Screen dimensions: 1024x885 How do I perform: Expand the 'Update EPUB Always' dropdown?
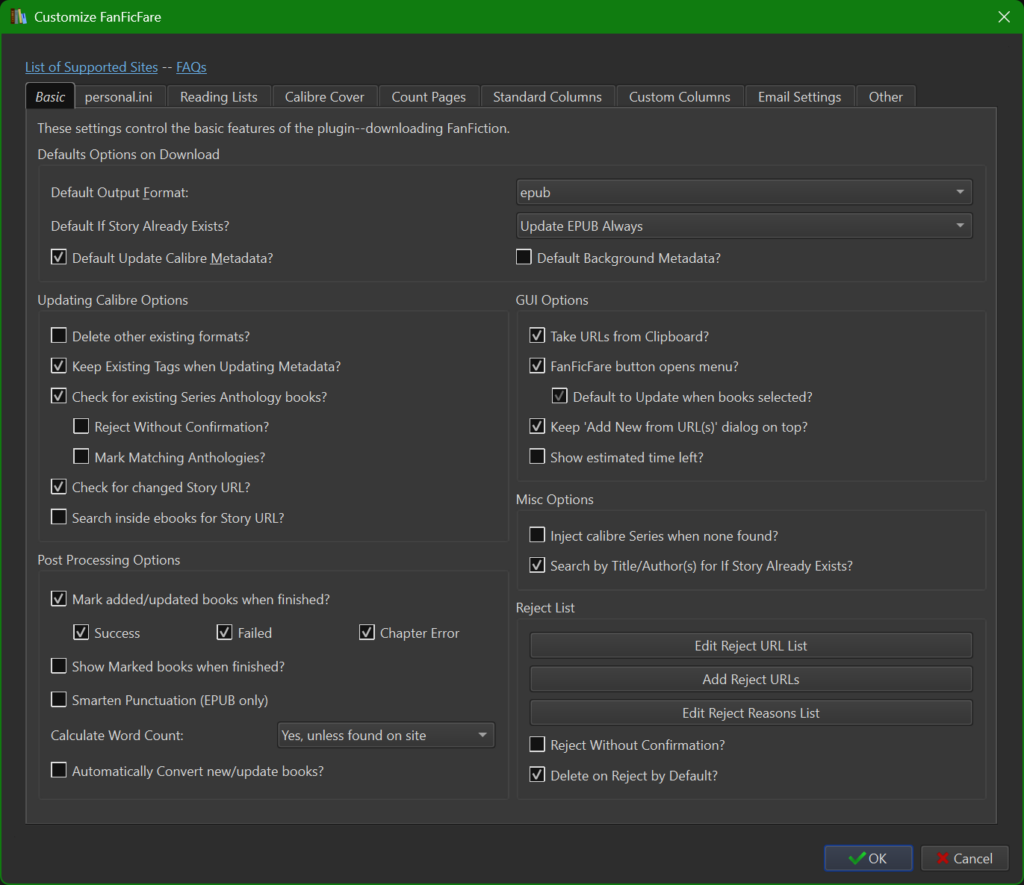coord(743,225)
